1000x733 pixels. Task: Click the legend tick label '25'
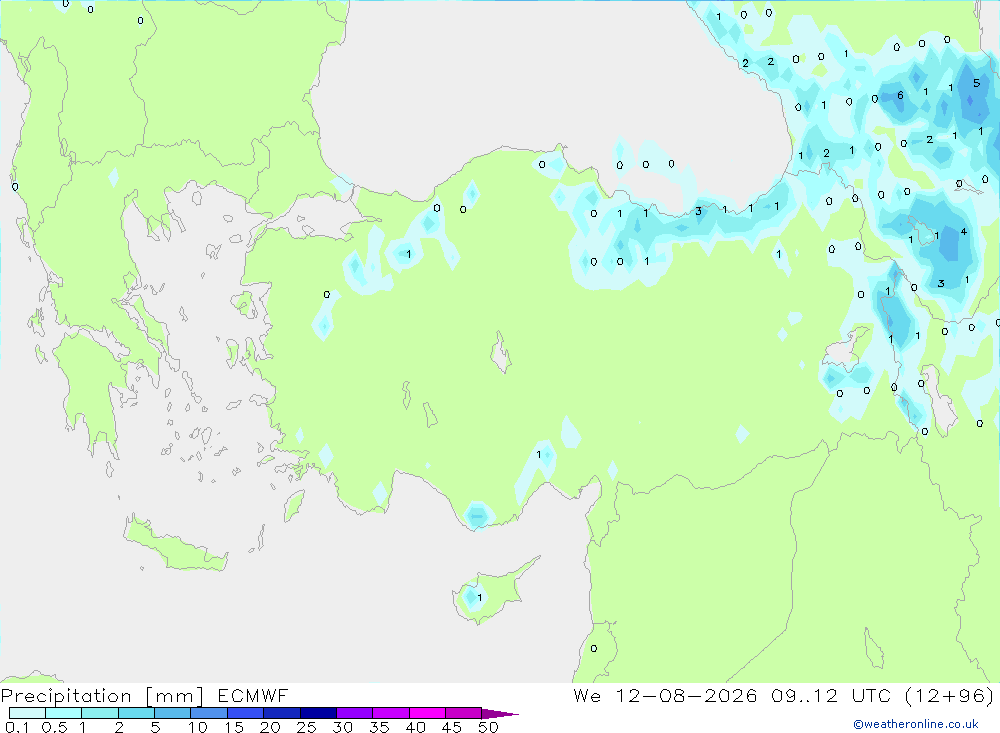point(307,727)
